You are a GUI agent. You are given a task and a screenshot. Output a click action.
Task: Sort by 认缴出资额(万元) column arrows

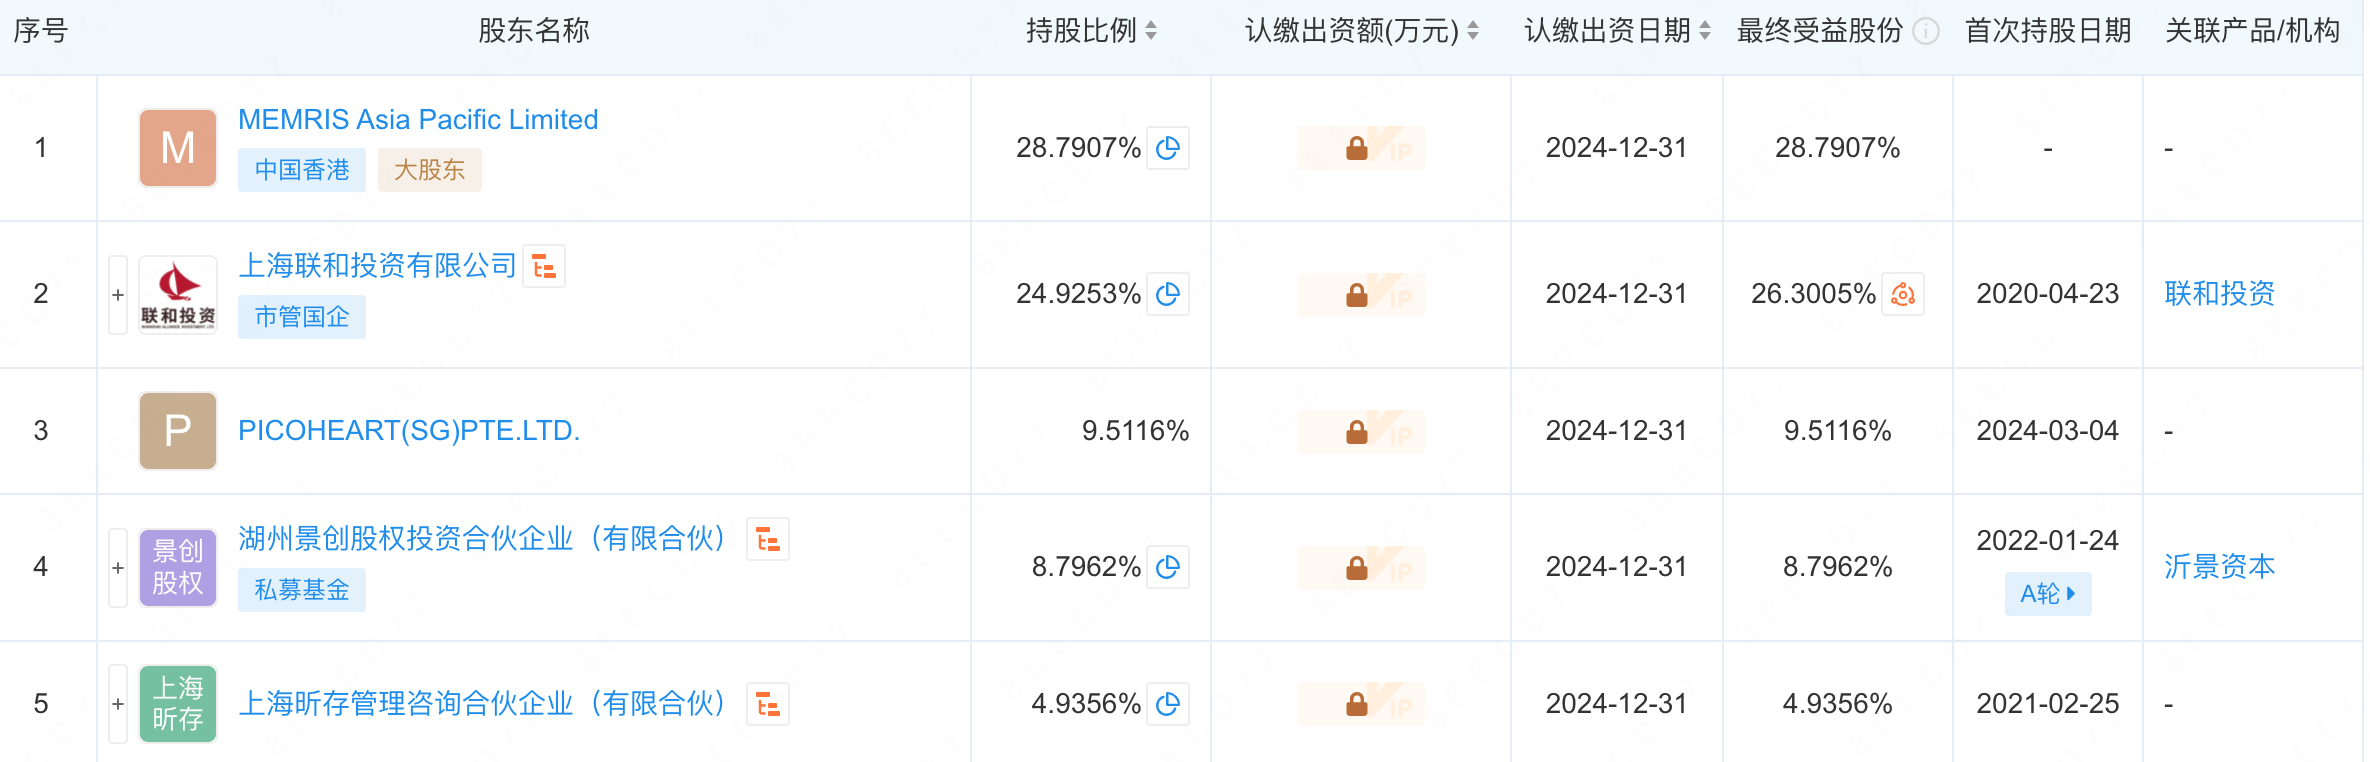click(x=1473, y=31)
